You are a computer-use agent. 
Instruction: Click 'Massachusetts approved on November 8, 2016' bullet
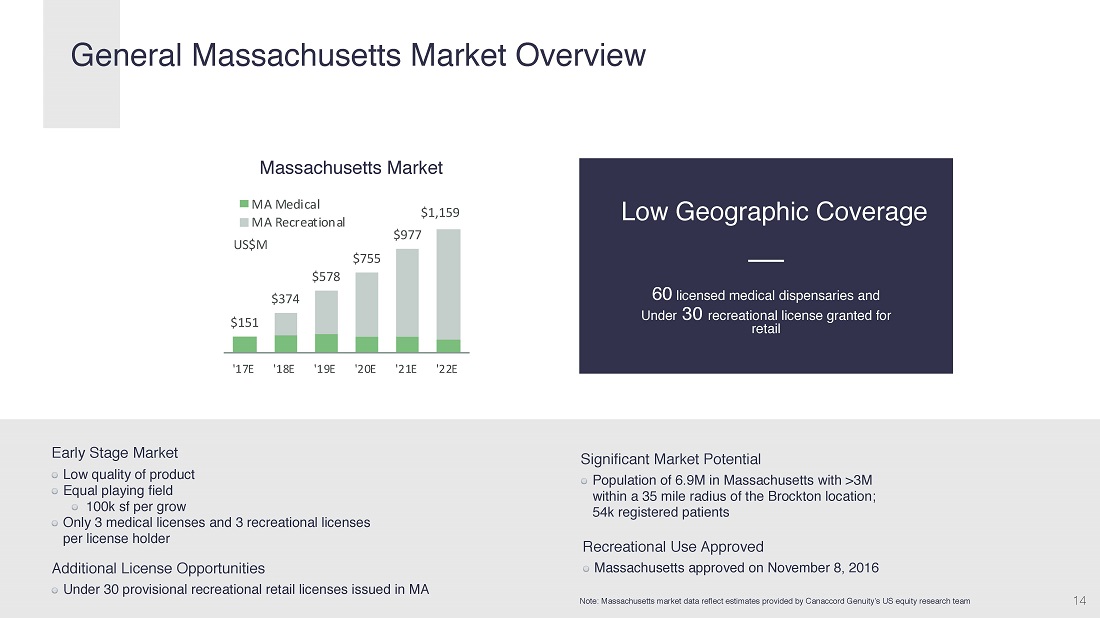click(x=736, y=568)
